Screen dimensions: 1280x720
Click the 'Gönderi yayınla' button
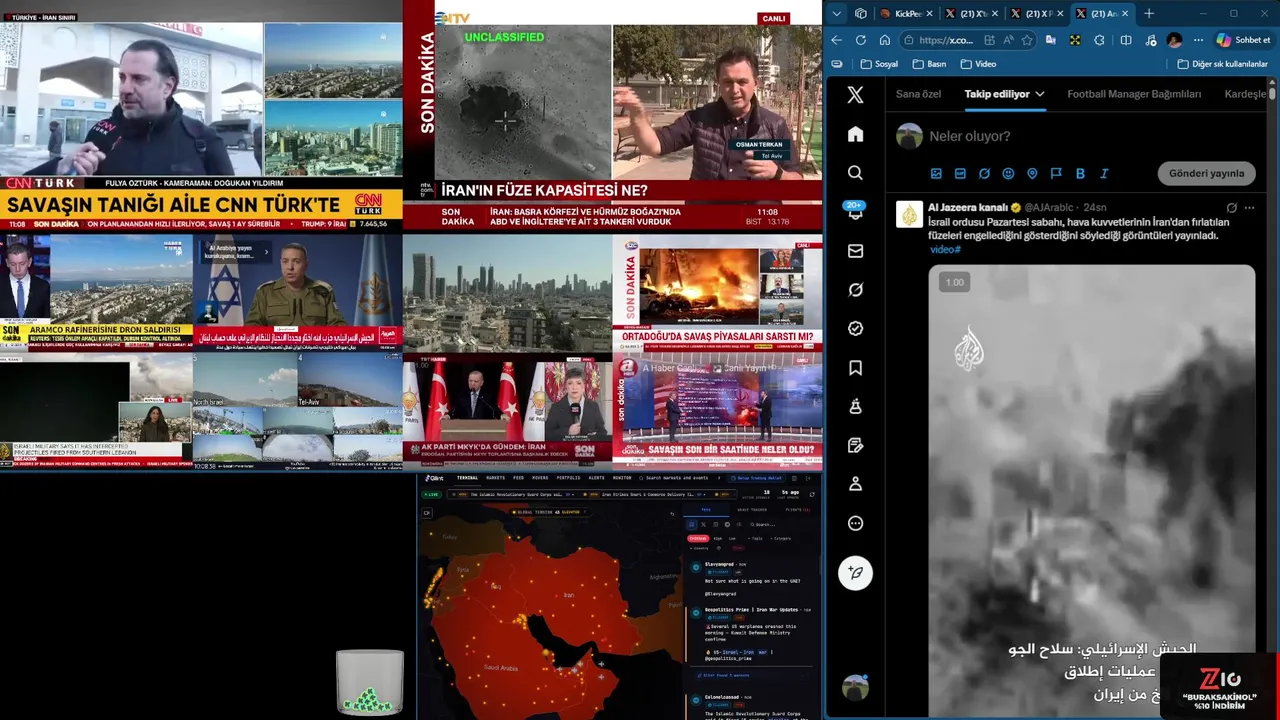(1206, 173)
